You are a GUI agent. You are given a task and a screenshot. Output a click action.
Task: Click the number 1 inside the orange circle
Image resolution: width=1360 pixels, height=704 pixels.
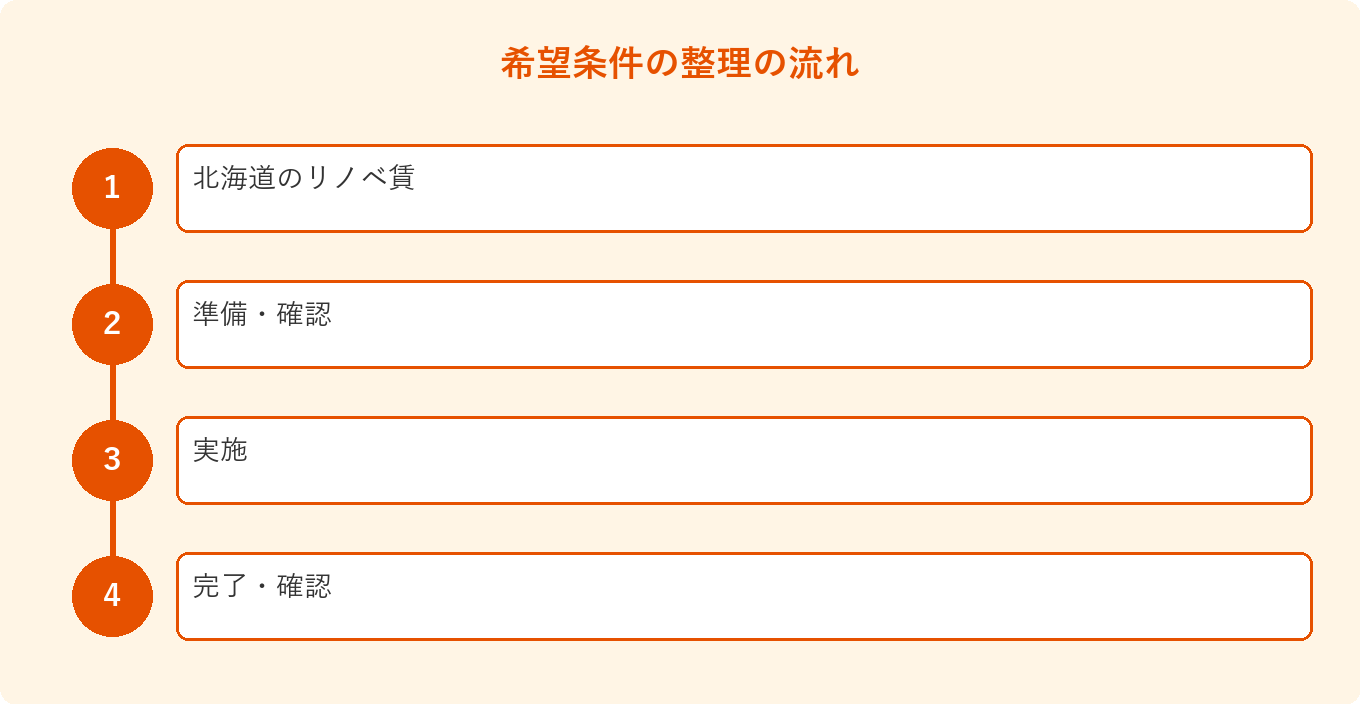(112, 188)
